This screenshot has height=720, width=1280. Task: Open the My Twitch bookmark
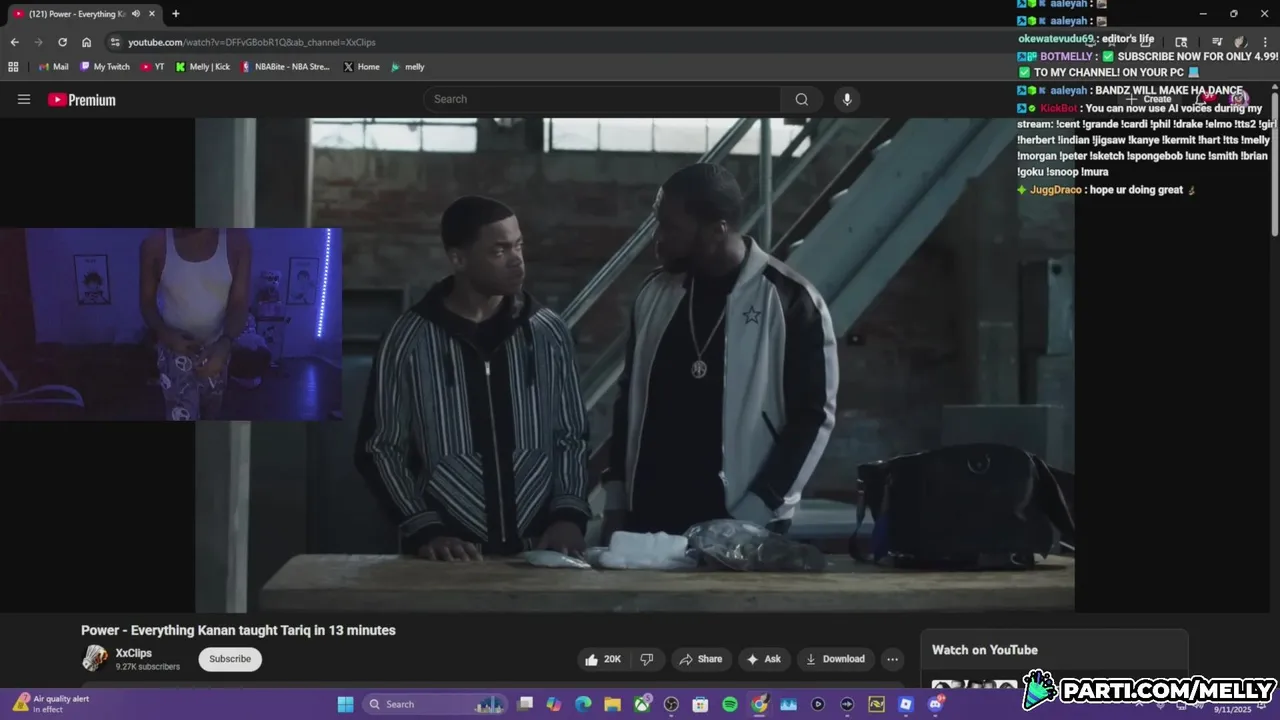(x=105, y=67)
